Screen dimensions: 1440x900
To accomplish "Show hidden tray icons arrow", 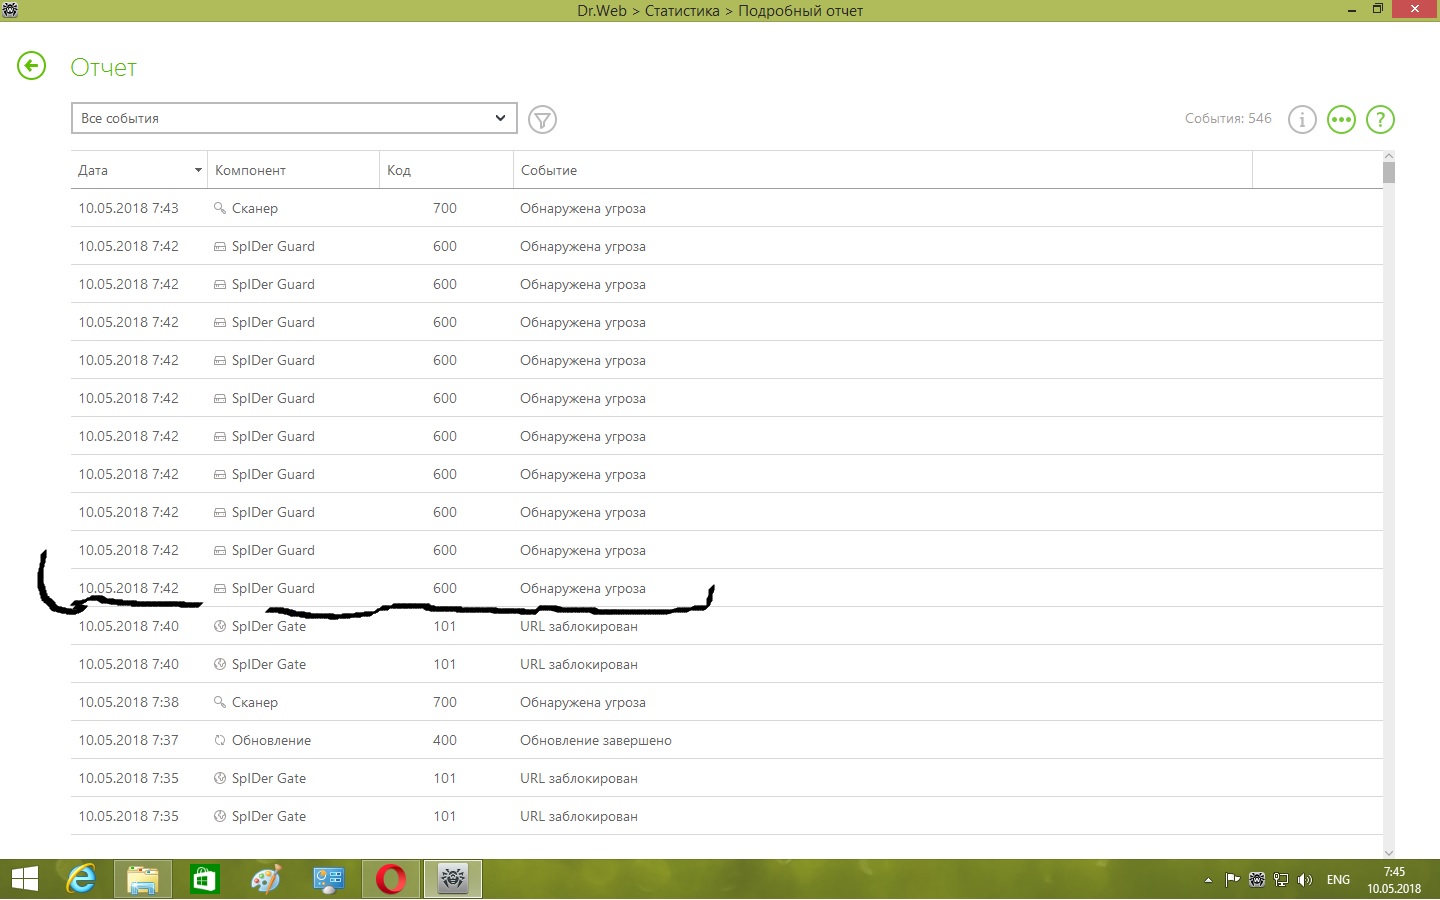I will [1208, 881].
